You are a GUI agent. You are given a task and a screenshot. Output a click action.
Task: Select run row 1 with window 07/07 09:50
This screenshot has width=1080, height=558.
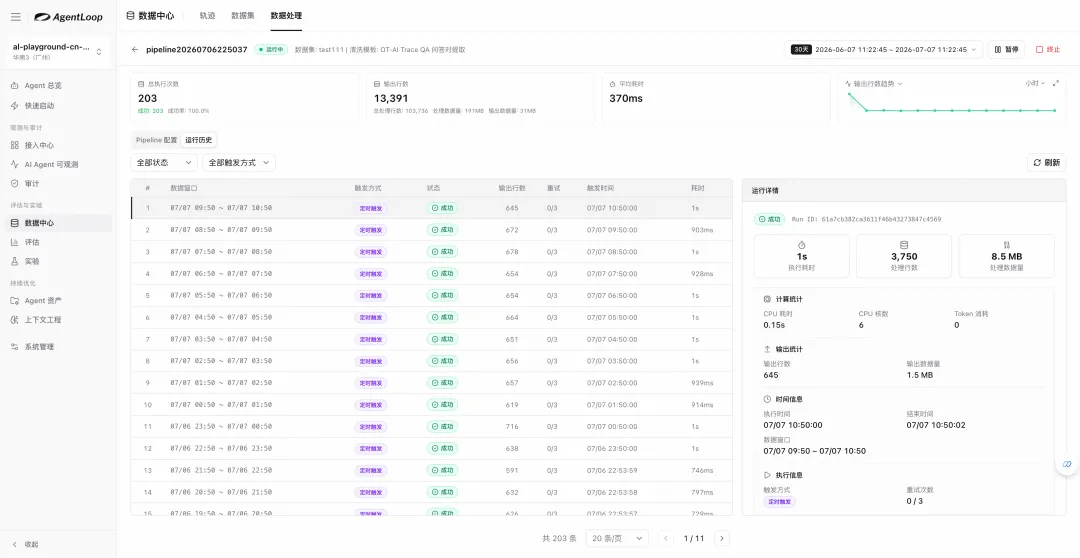click(x=431, y=208)
